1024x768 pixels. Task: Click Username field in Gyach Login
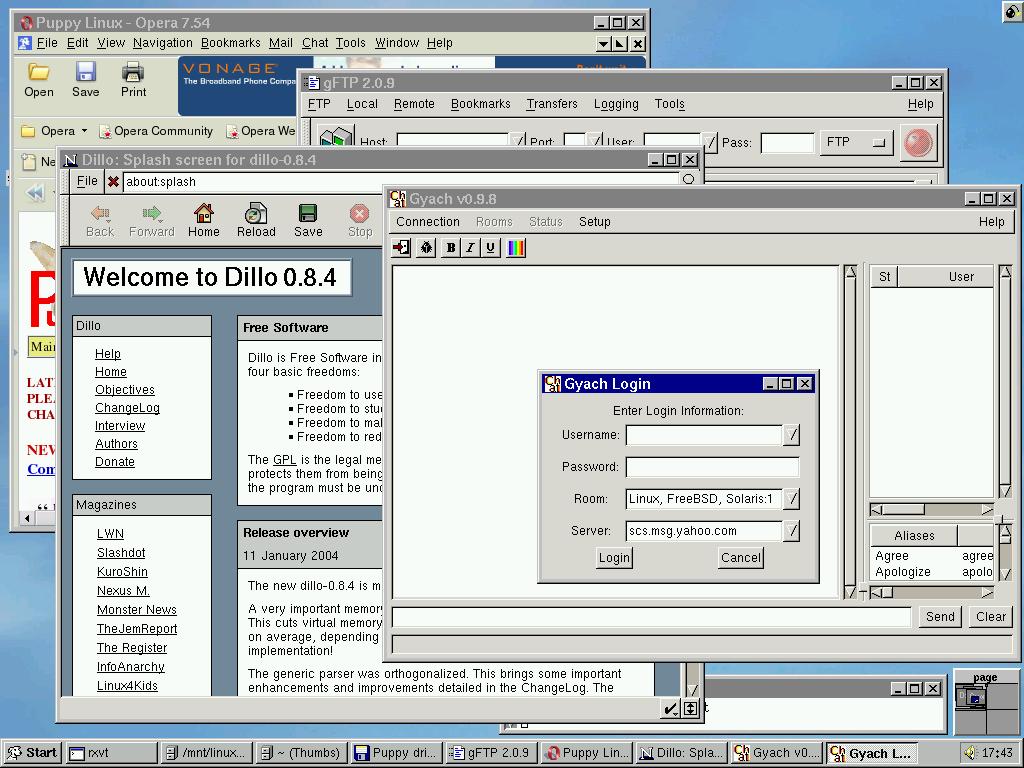(704, 435)
